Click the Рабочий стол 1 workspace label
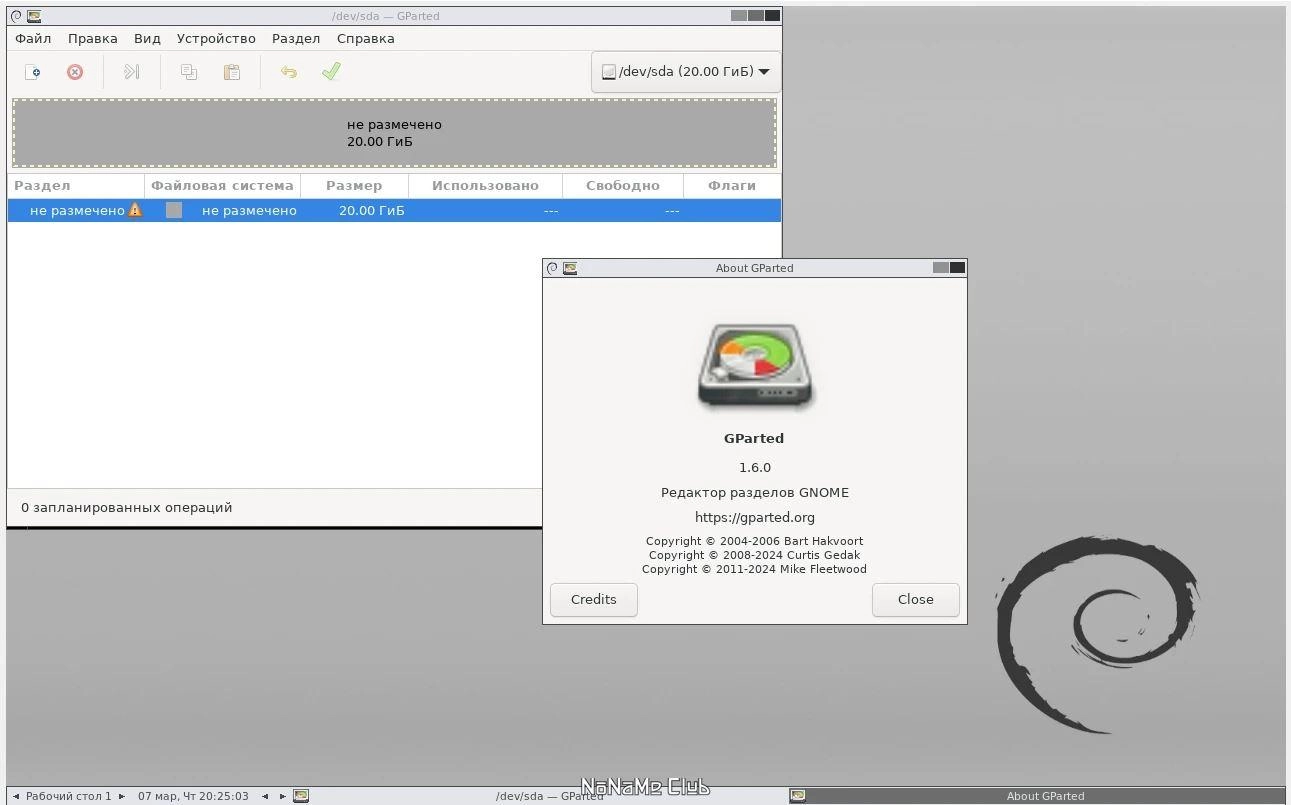Image resolution: width=1291 pixels, height=805 pixels. click(x=69, y=796)
